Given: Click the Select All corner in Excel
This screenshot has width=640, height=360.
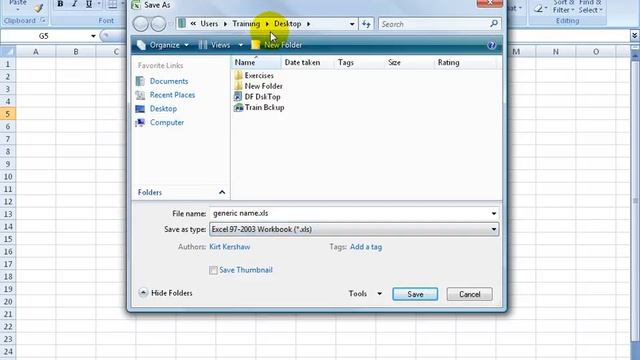Looking at the screenshot, I should 8,52.
